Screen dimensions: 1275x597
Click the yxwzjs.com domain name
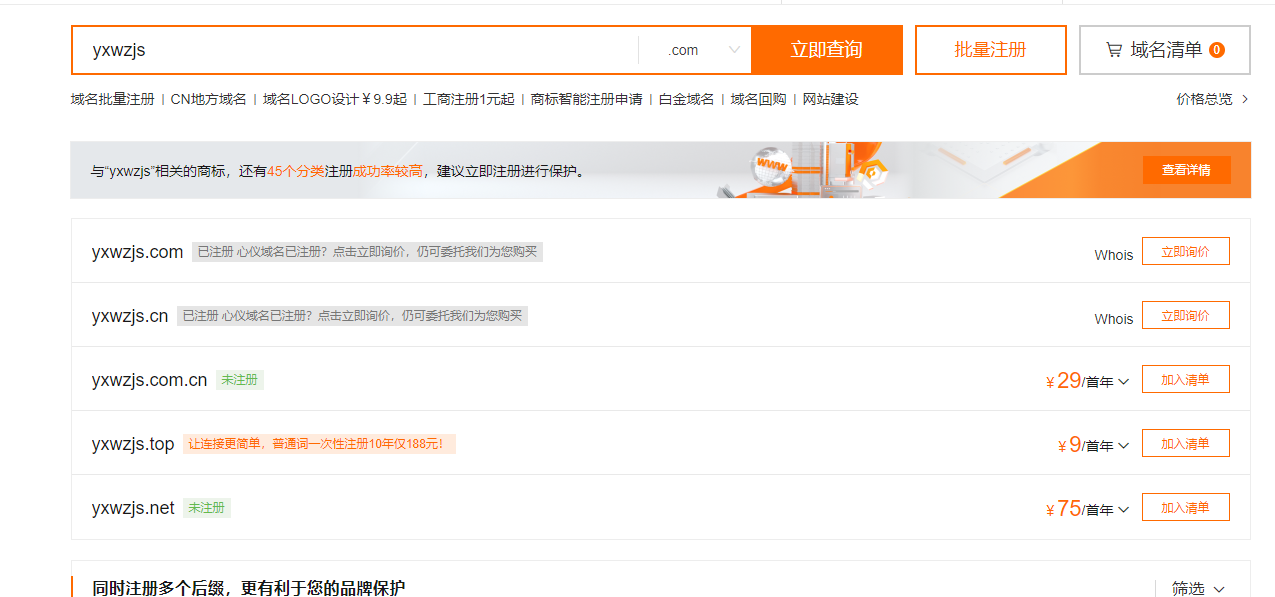(137, 252)
